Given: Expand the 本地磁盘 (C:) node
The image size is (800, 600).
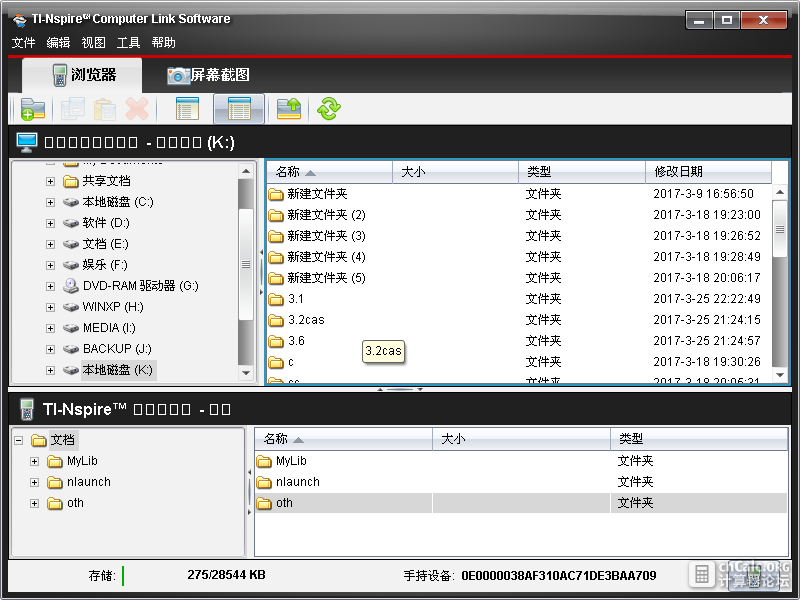Looking at the screenshot, I should 50,203.
